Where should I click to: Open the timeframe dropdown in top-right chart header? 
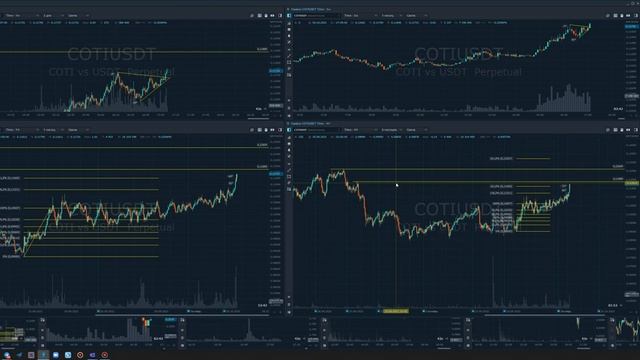click(x=360, y=16)
